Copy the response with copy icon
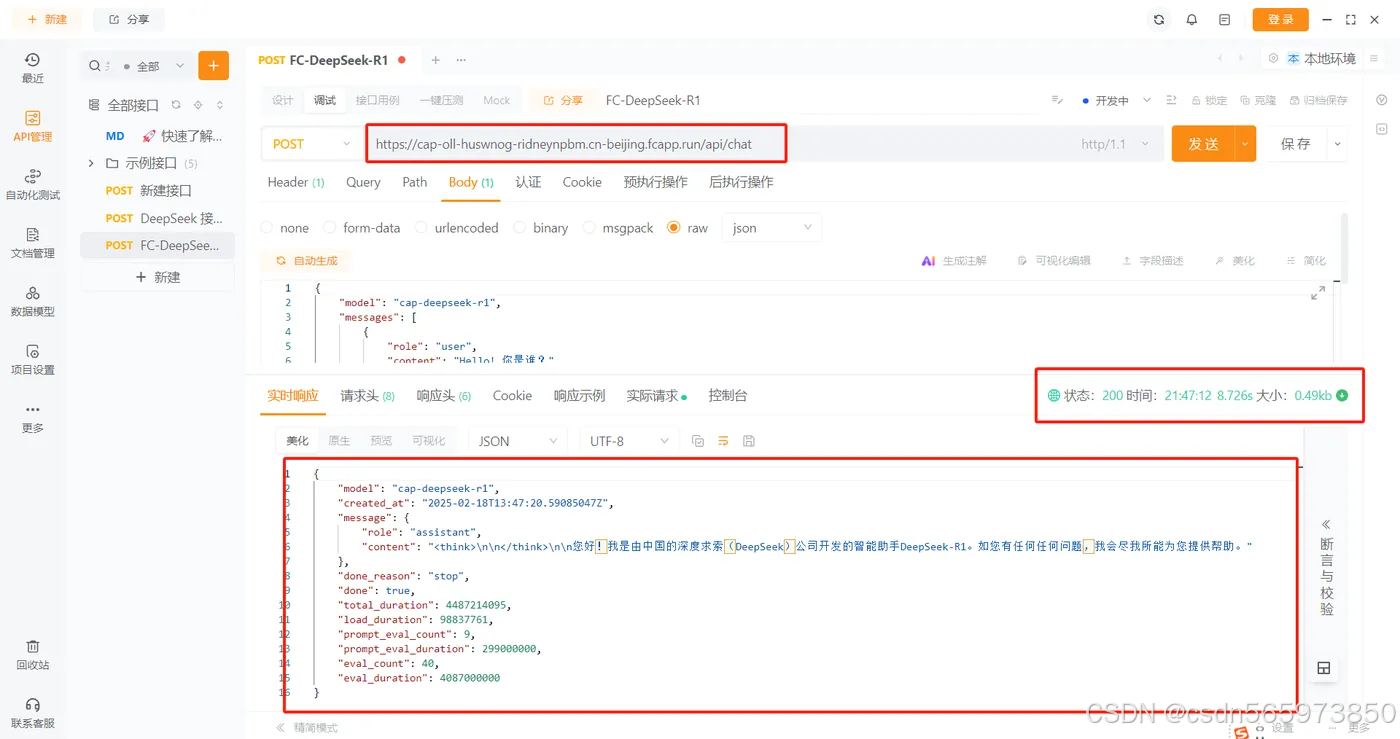Image resolution: width=1400 pixels, height=739 pixels. [698, 441]
